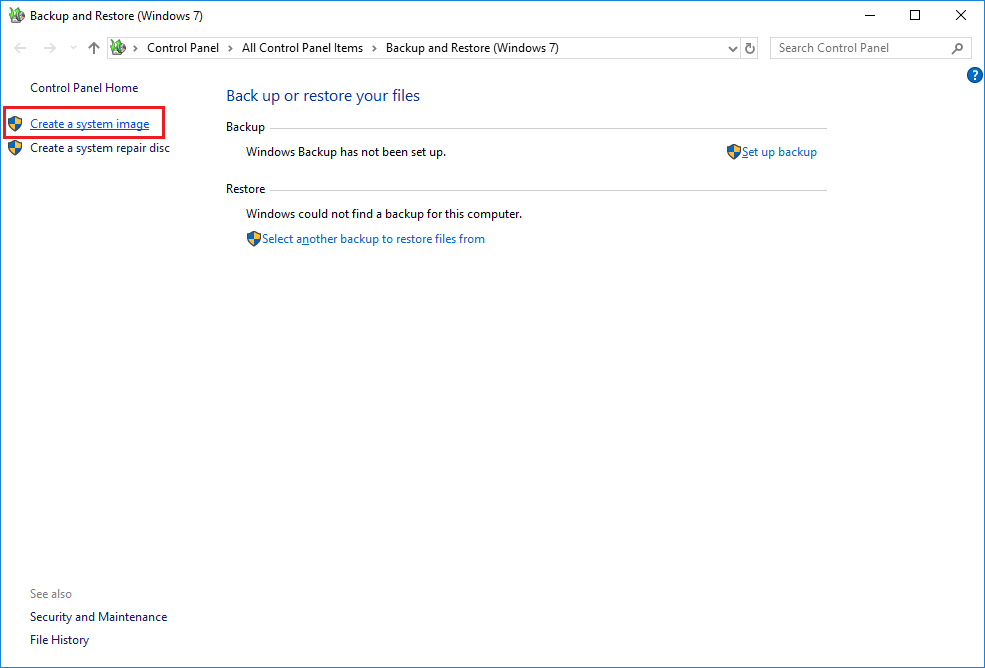Select All Control Panel Items breadcrumb
Image resolution: width=985 pixels, height=668 pixels.
[x=302, y=48]
